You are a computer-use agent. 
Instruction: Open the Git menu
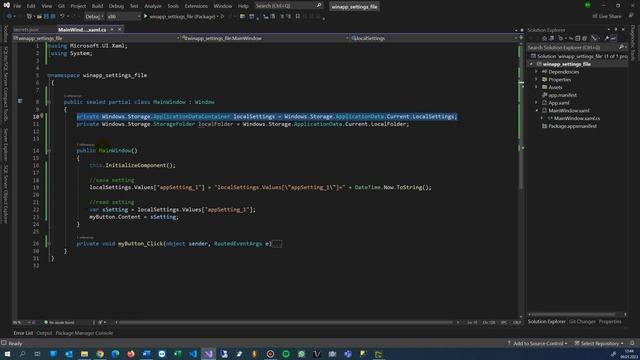61,6
